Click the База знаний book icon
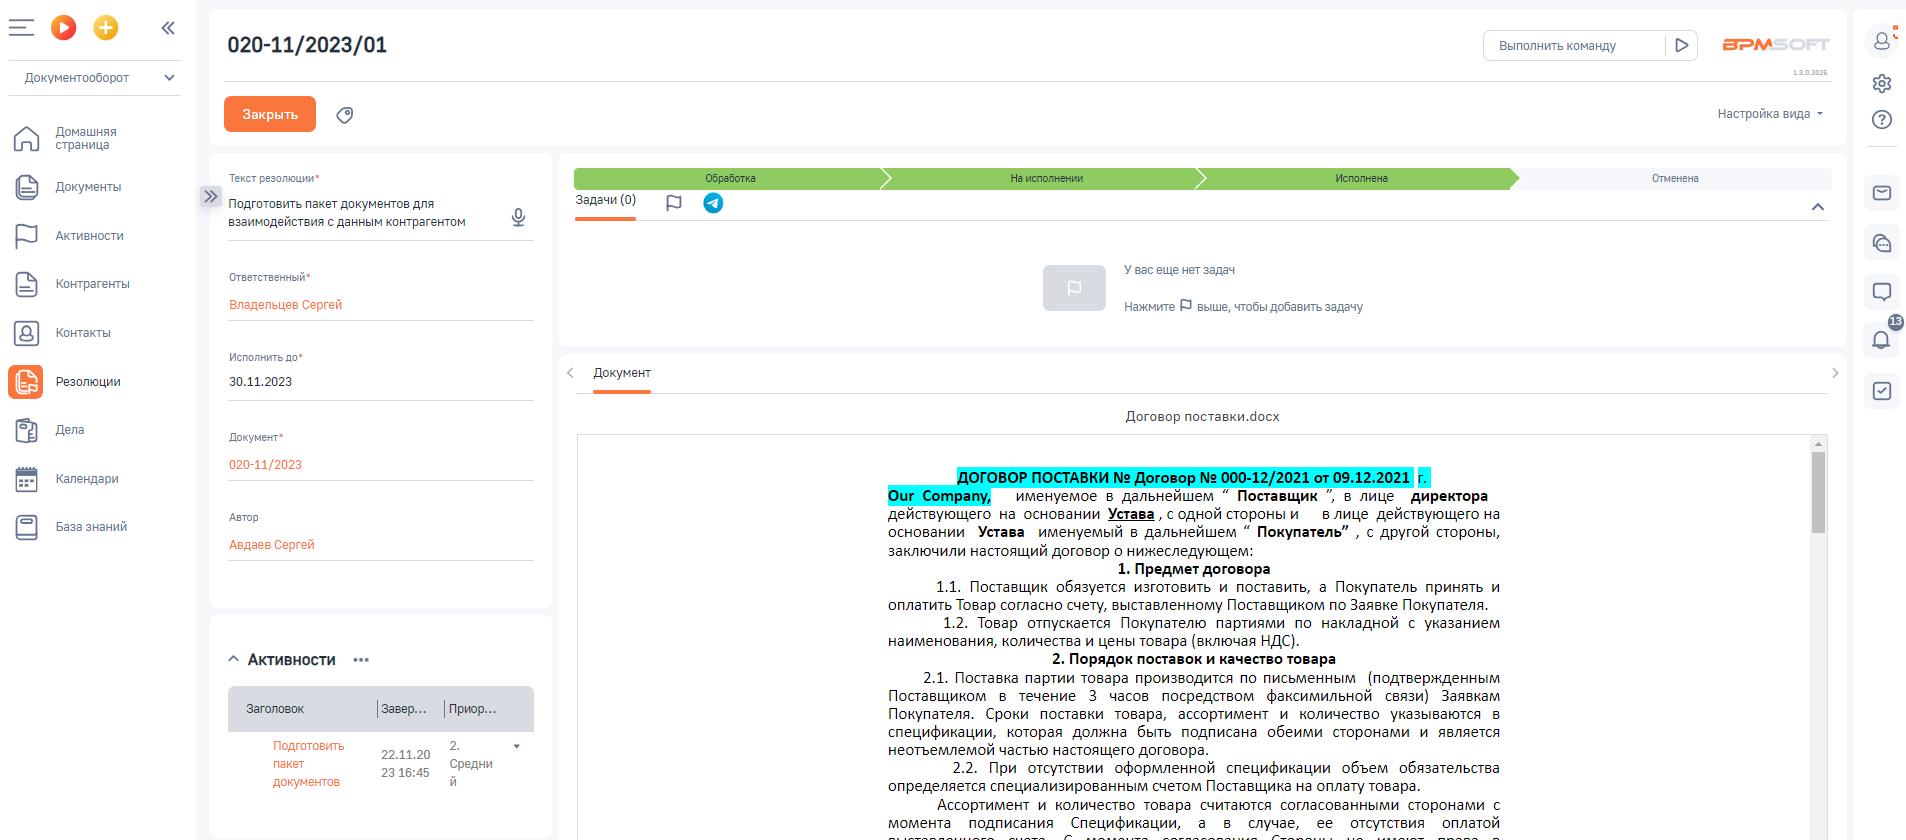The height and width of the screenshot is (840, 1906). (x=27, y=527)
